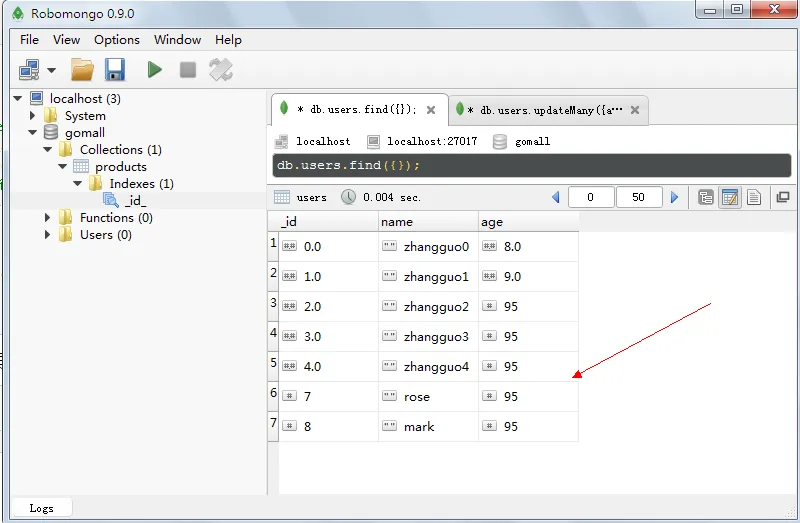Image resolution: width=800 pixels, height=523 pixels.
Task: Click the name column header
Action: pos(428,221)
